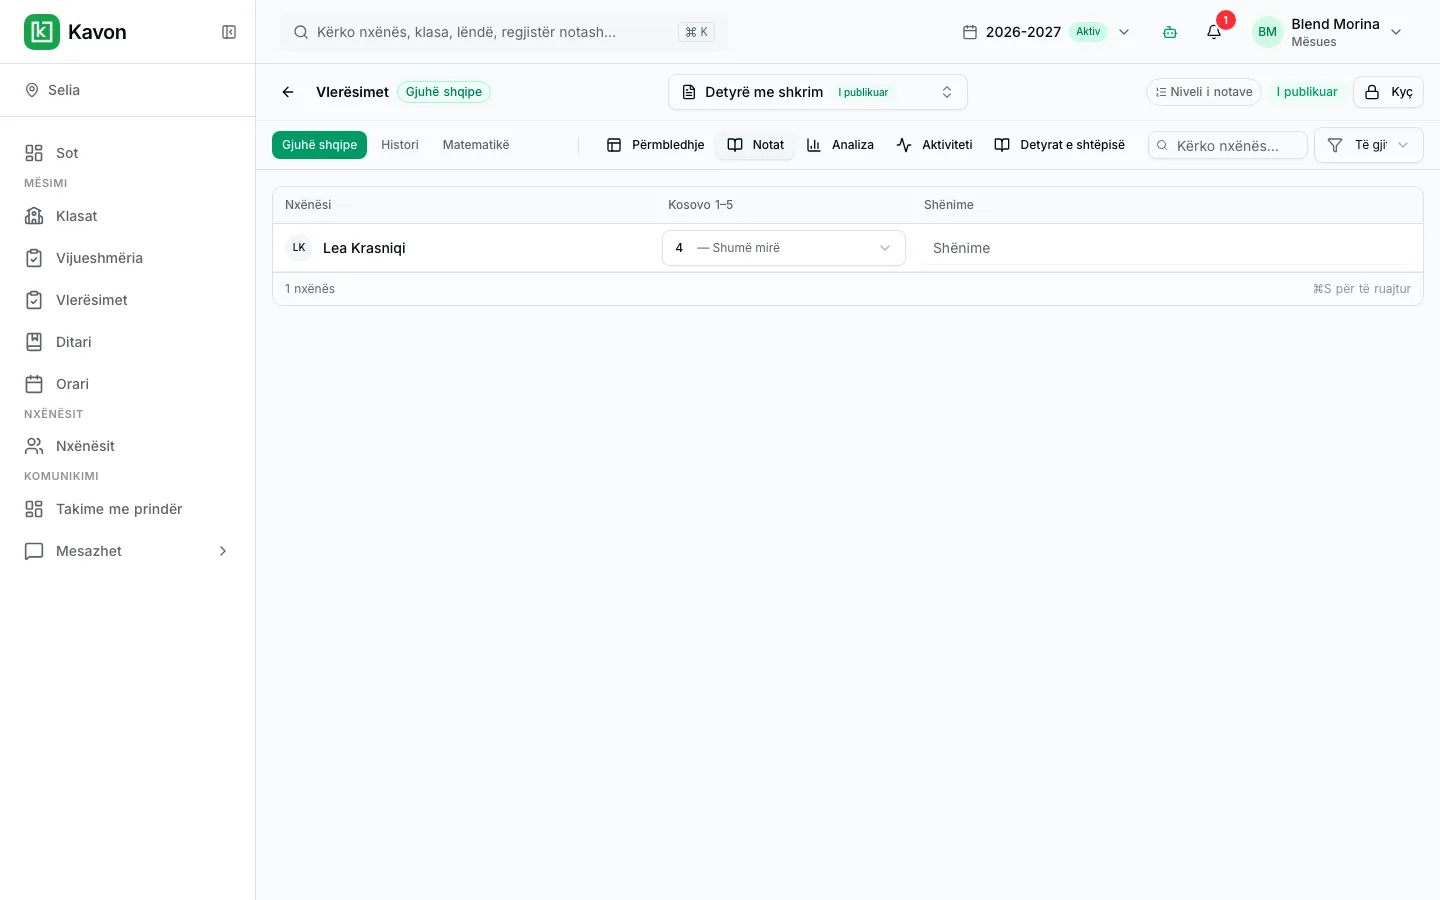1440x900 pixels.
Task: Click the Gjuhë shqipe badge beside Vlerësimet
Action: [444, 92]
